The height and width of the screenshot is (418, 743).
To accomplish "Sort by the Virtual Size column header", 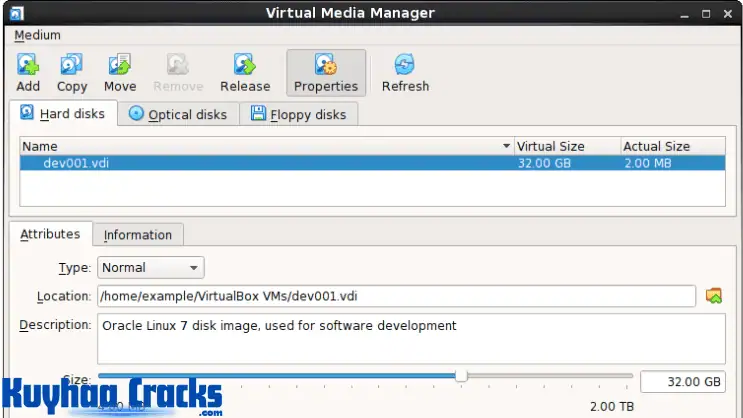I will click(x=565, y=147).
